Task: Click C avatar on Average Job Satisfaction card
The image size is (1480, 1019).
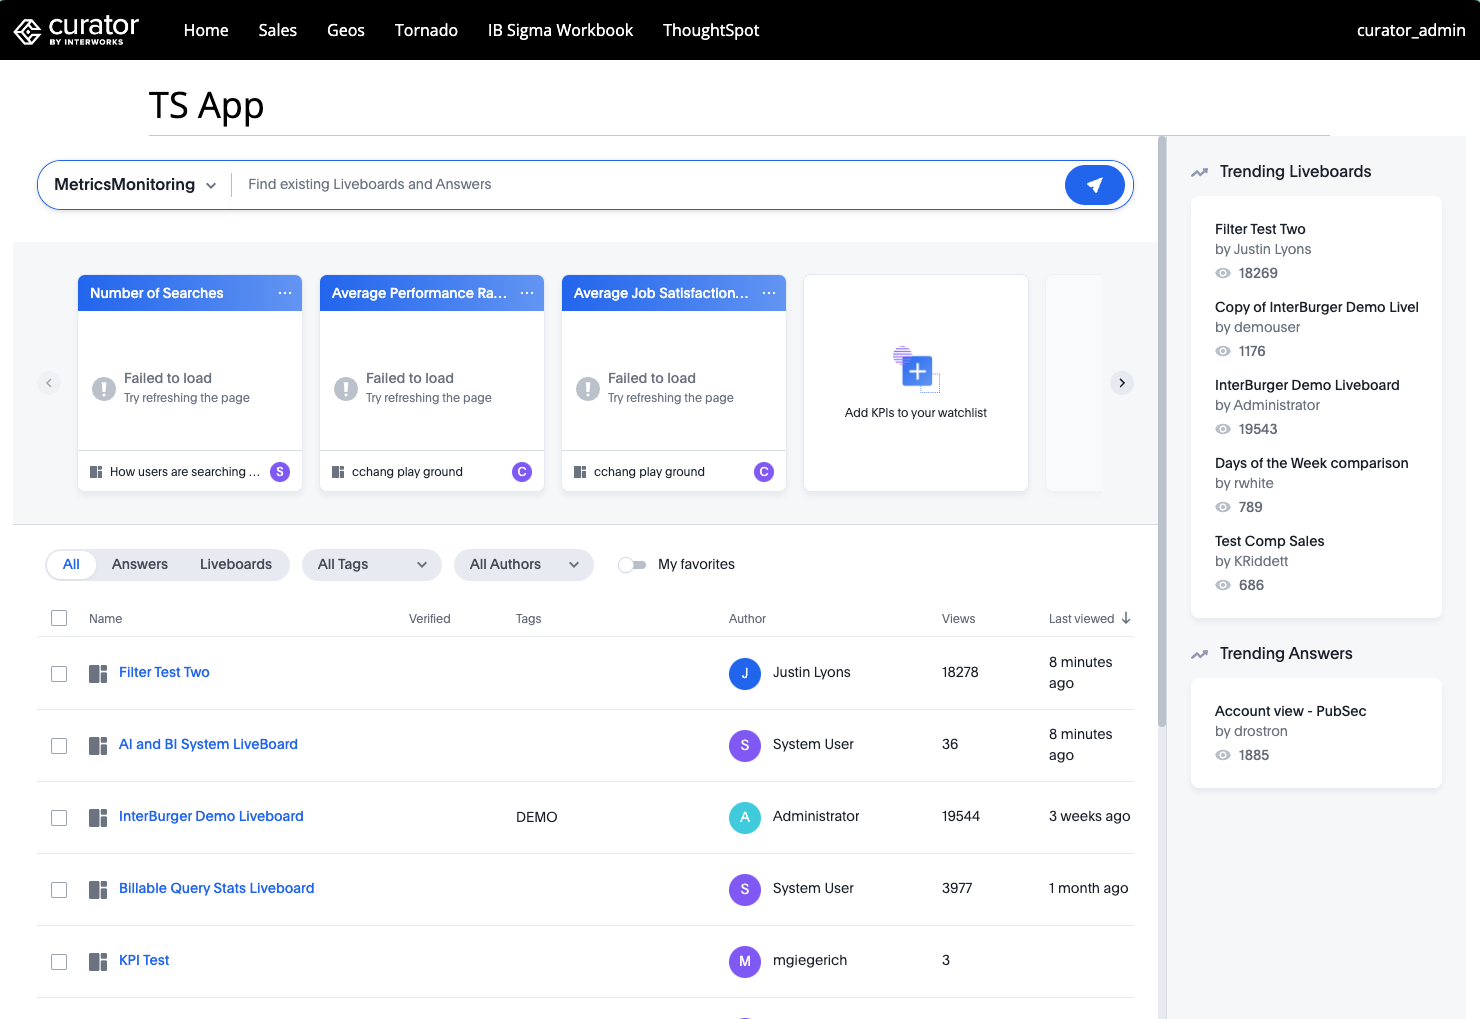Action: click(764, 472)
